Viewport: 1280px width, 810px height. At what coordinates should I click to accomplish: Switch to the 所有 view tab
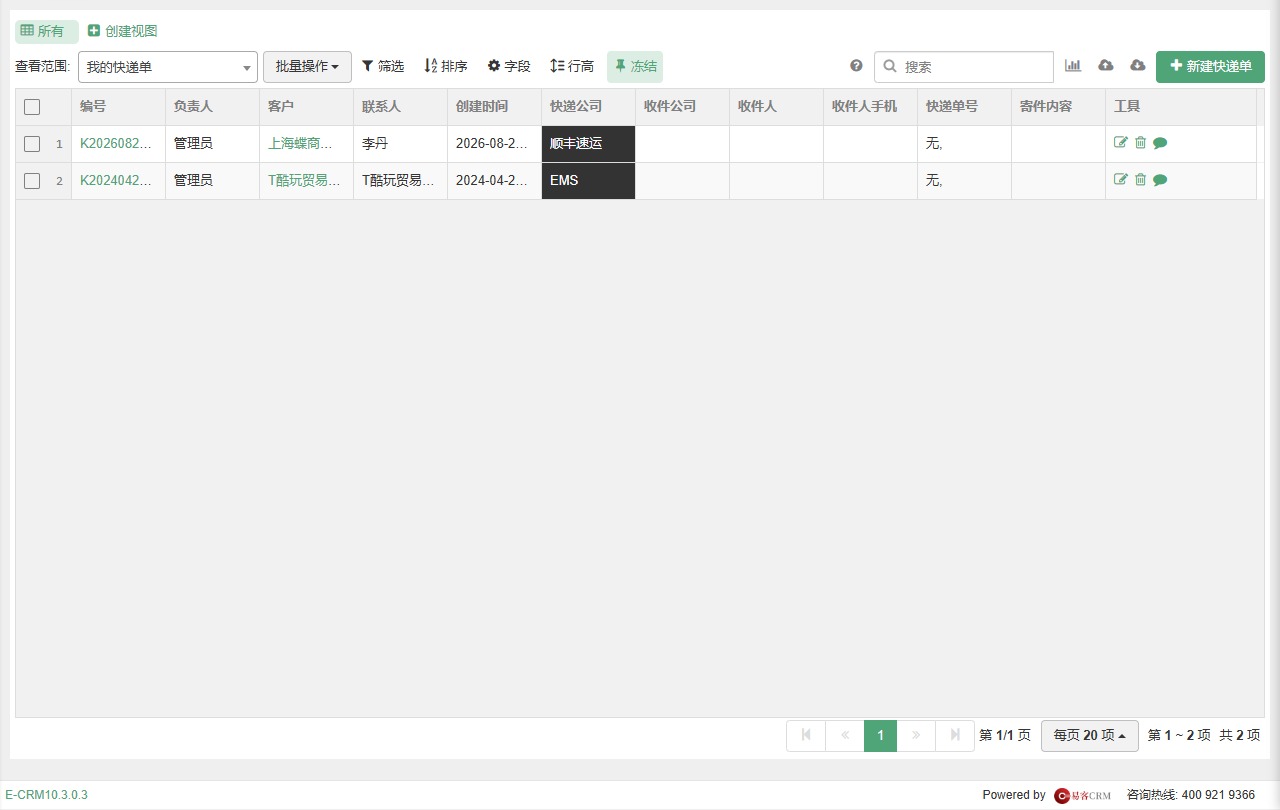[46, 31]
